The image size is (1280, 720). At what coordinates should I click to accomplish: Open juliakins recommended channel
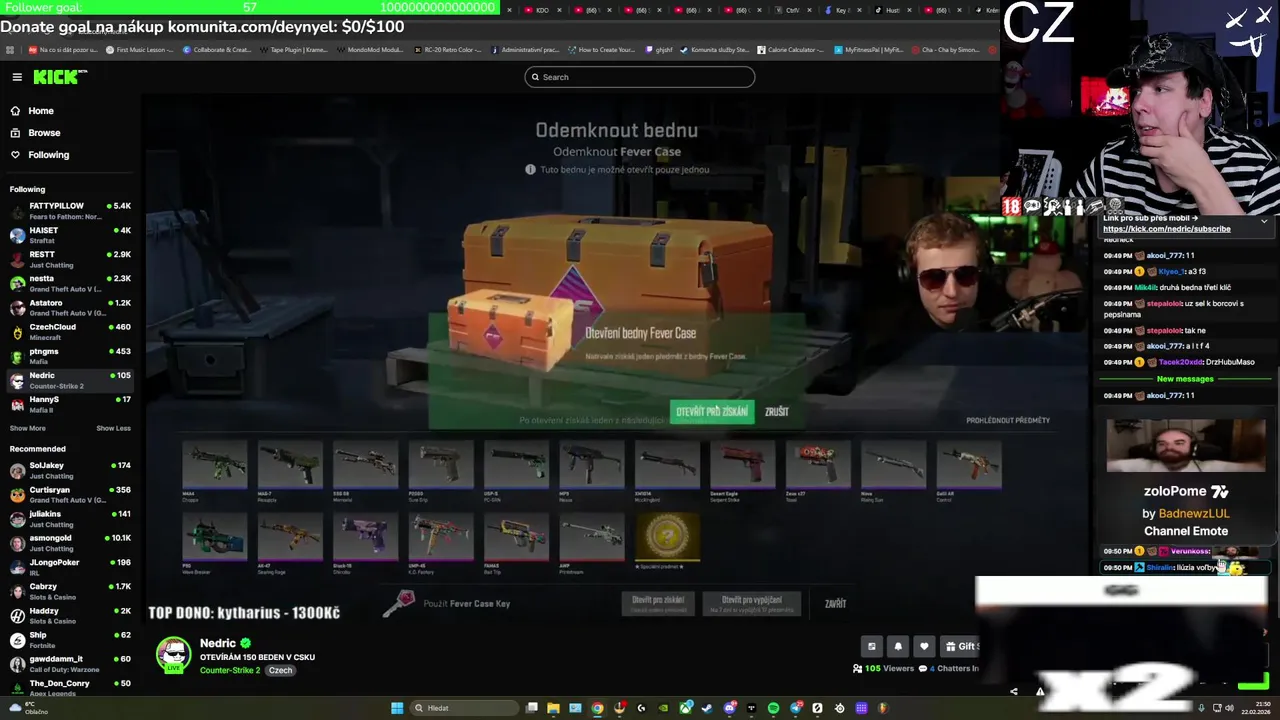[70, 519]
